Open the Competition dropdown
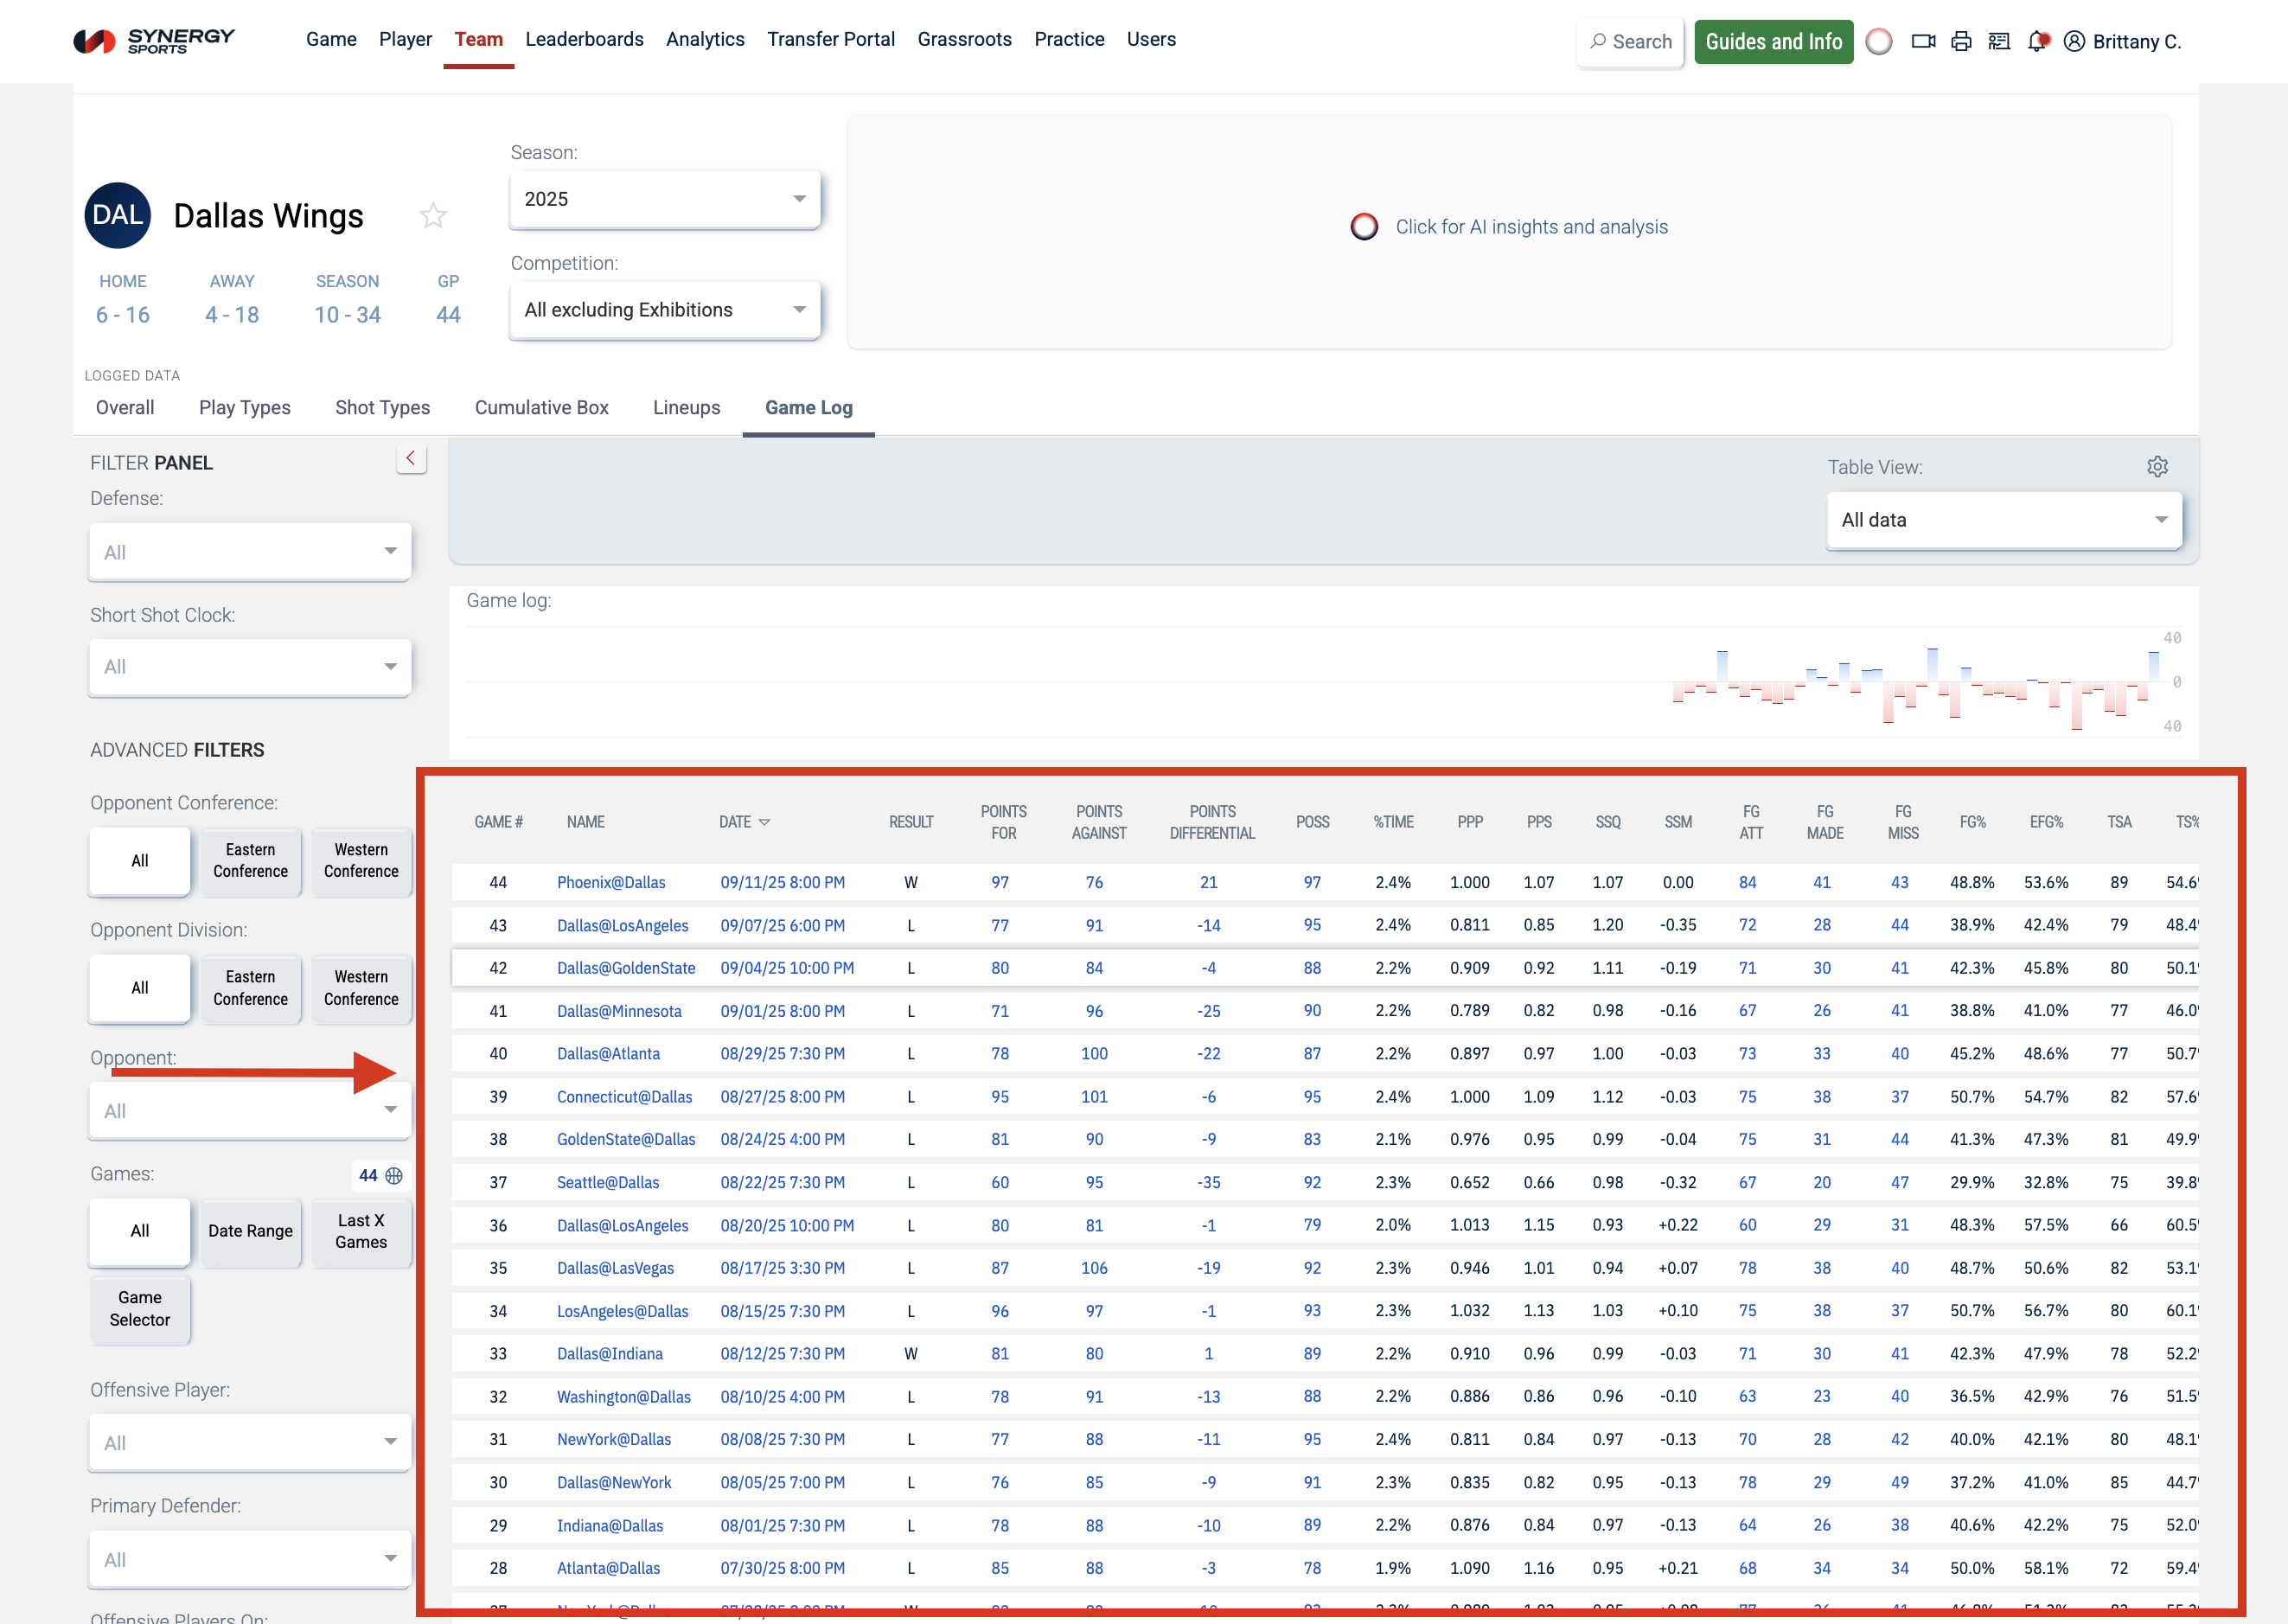 click(665, 310)
